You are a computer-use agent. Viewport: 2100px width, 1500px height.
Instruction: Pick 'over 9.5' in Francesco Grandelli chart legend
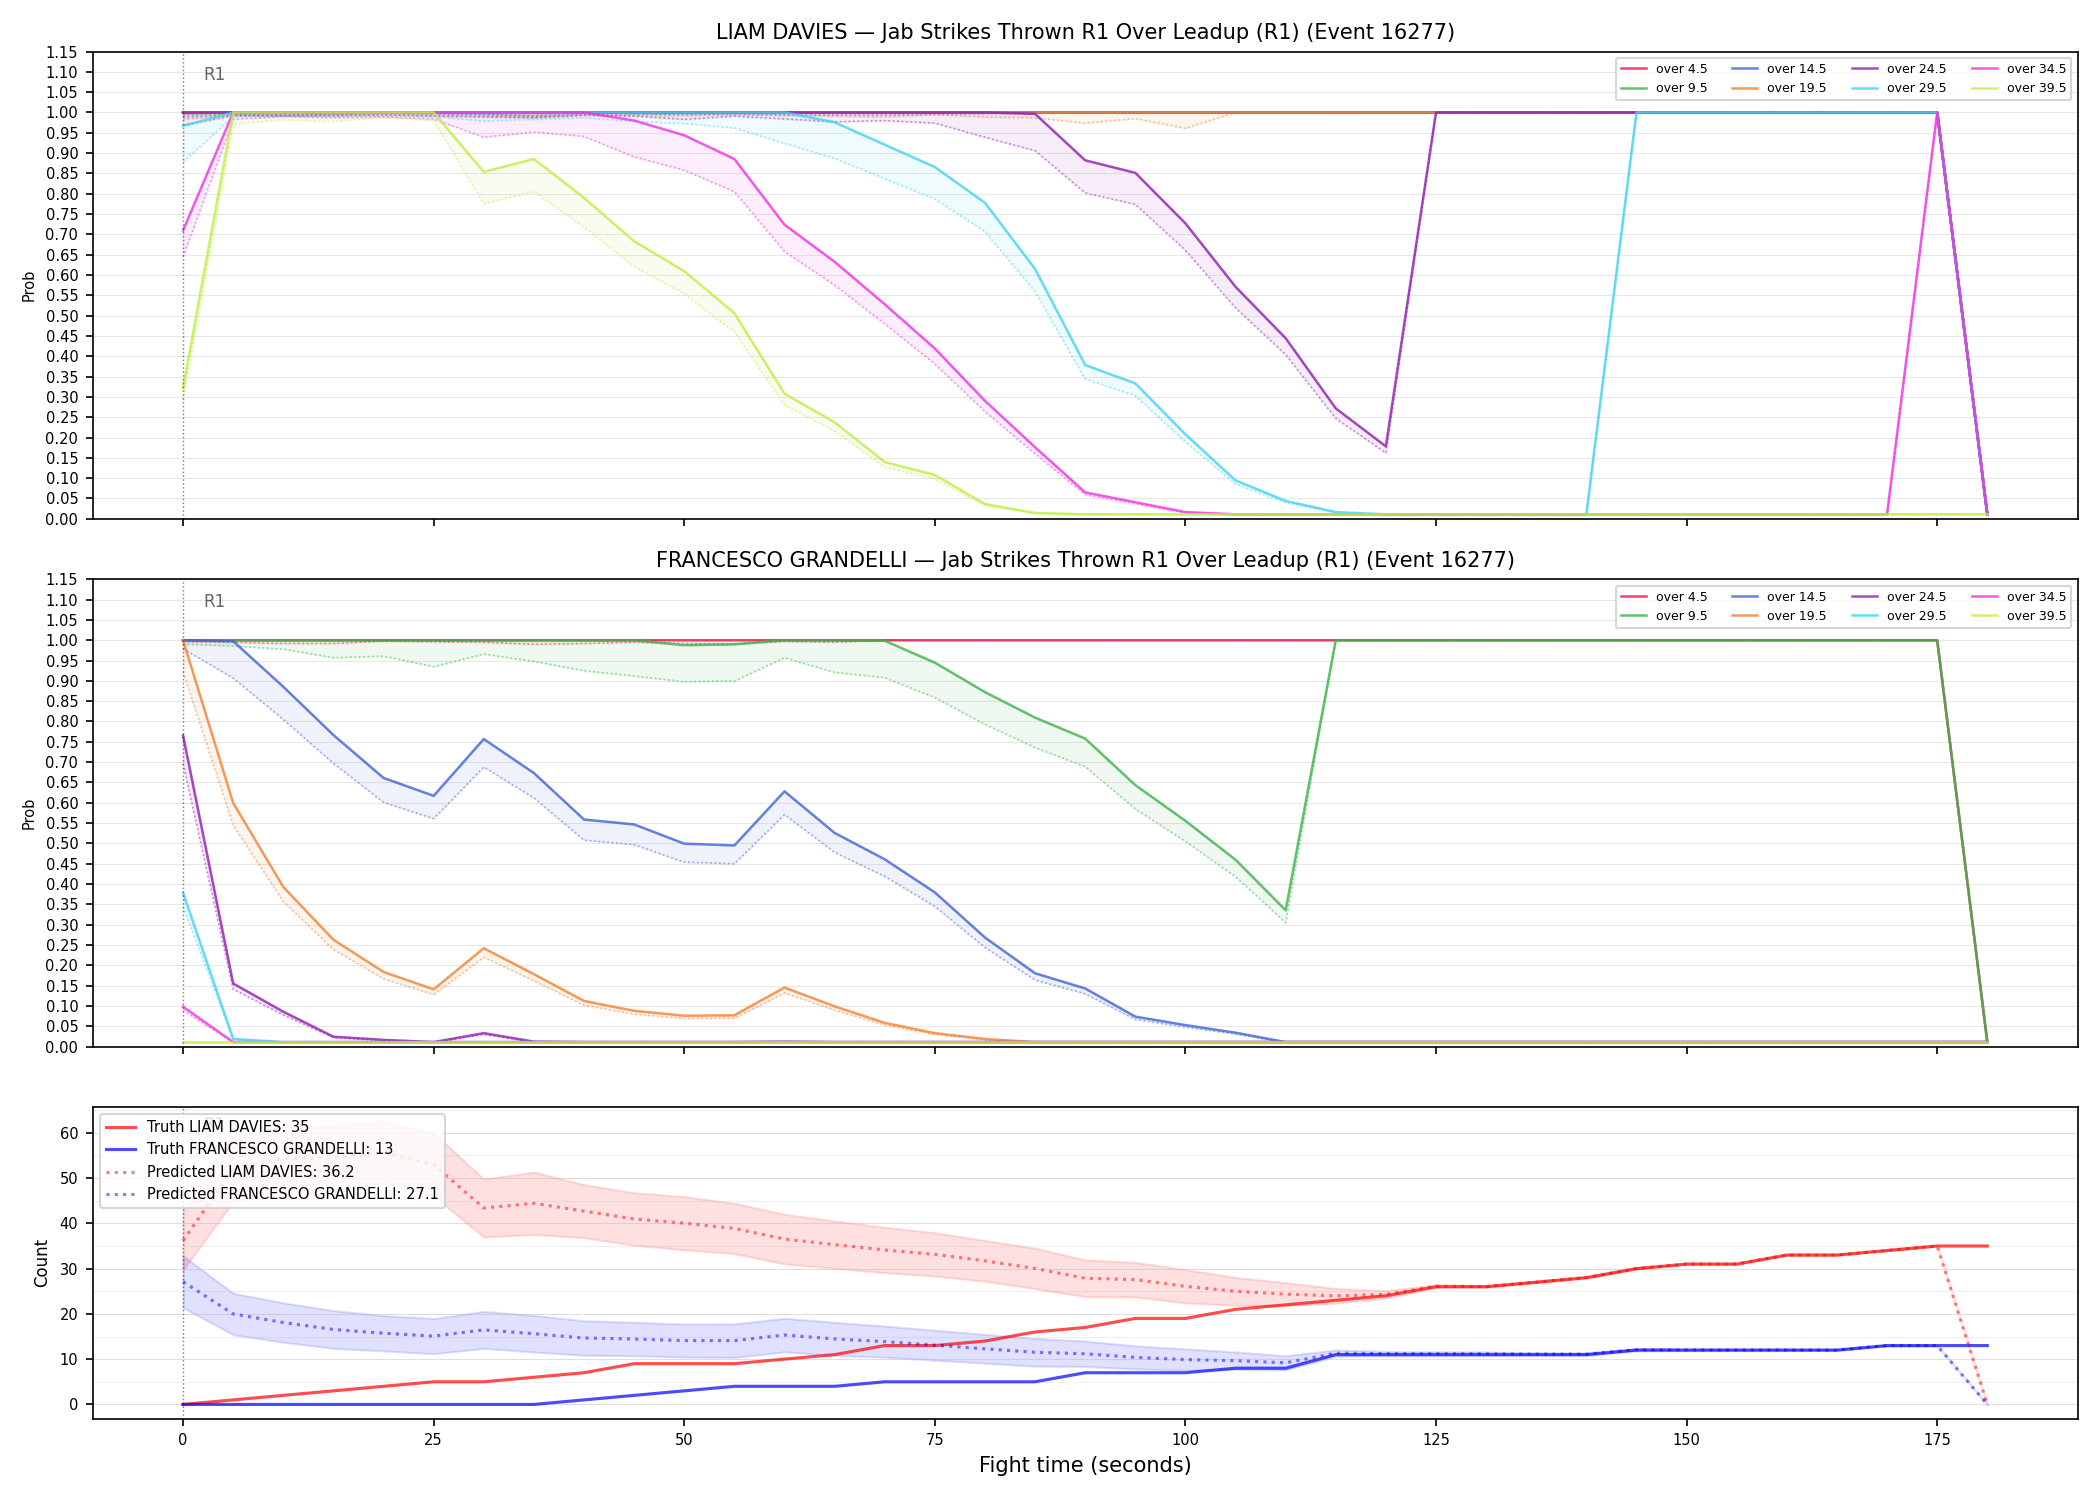point(1664,616)
